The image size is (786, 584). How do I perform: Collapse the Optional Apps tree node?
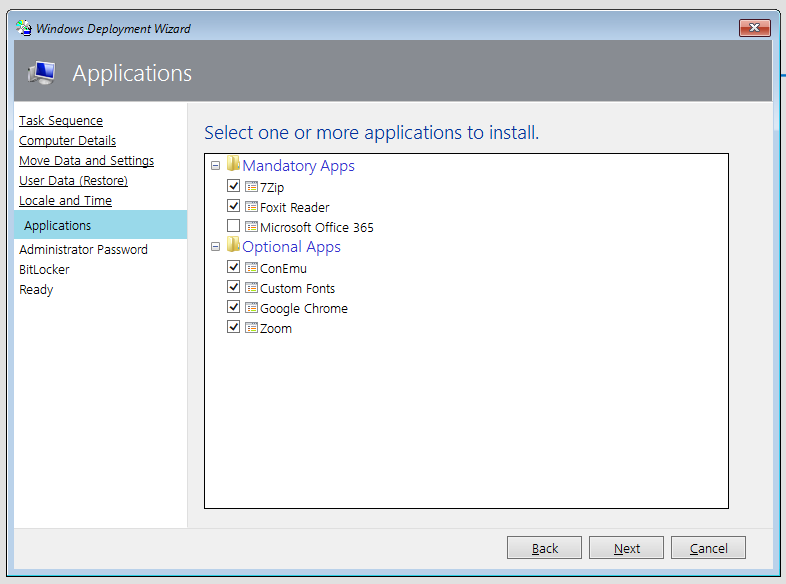coord(216,247)
